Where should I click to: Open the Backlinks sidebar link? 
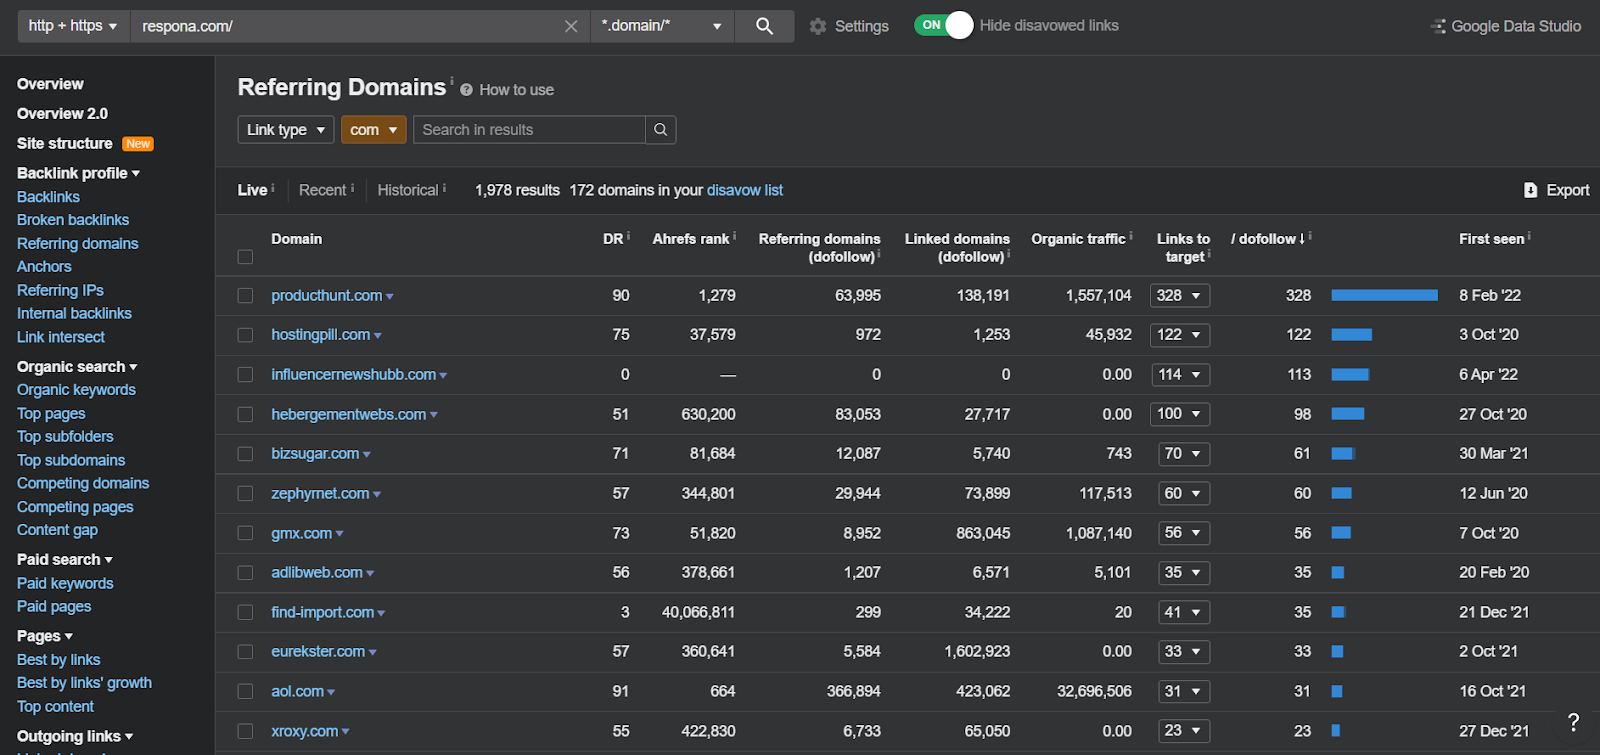[x=48, y=197]
